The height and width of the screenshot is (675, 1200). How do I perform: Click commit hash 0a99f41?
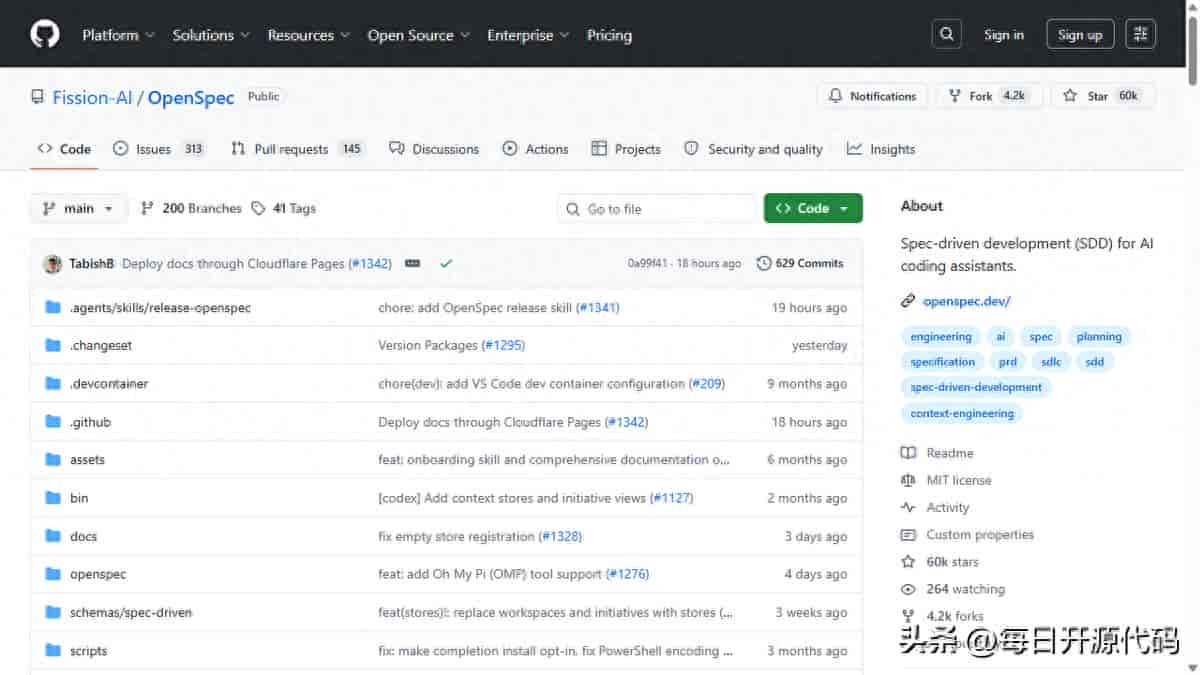(648, 263)
